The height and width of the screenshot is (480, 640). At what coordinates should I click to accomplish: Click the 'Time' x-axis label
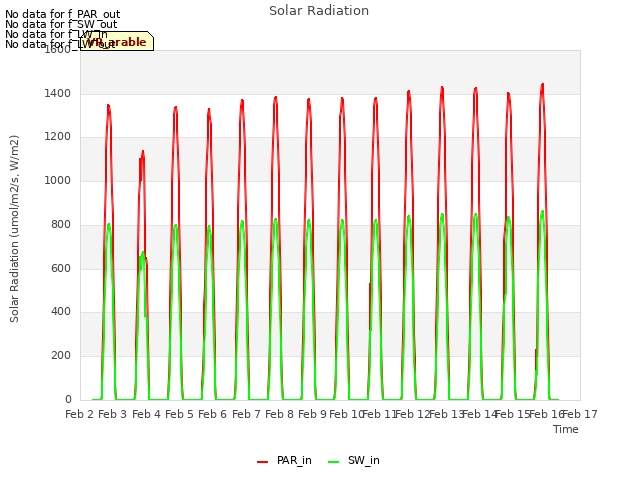point(566,429)
